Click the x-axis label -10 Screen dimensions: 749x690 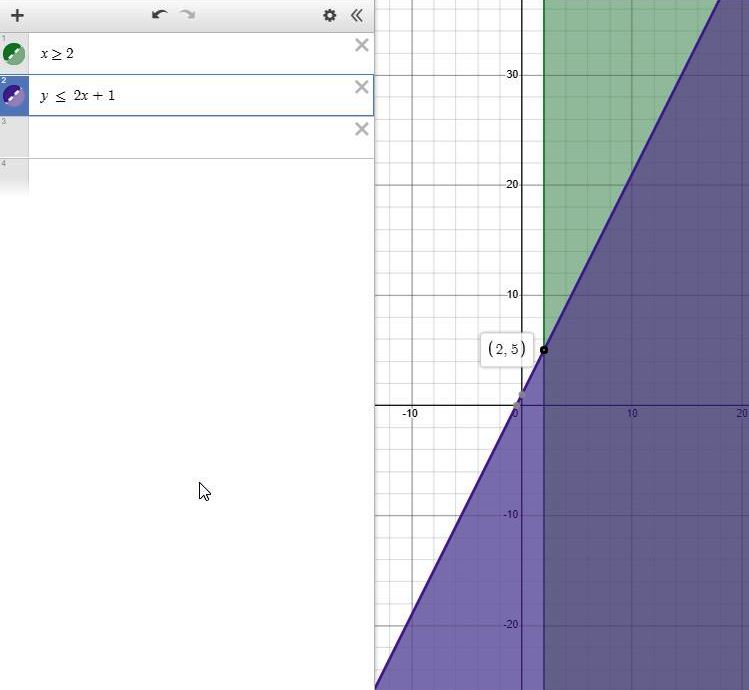410,413
